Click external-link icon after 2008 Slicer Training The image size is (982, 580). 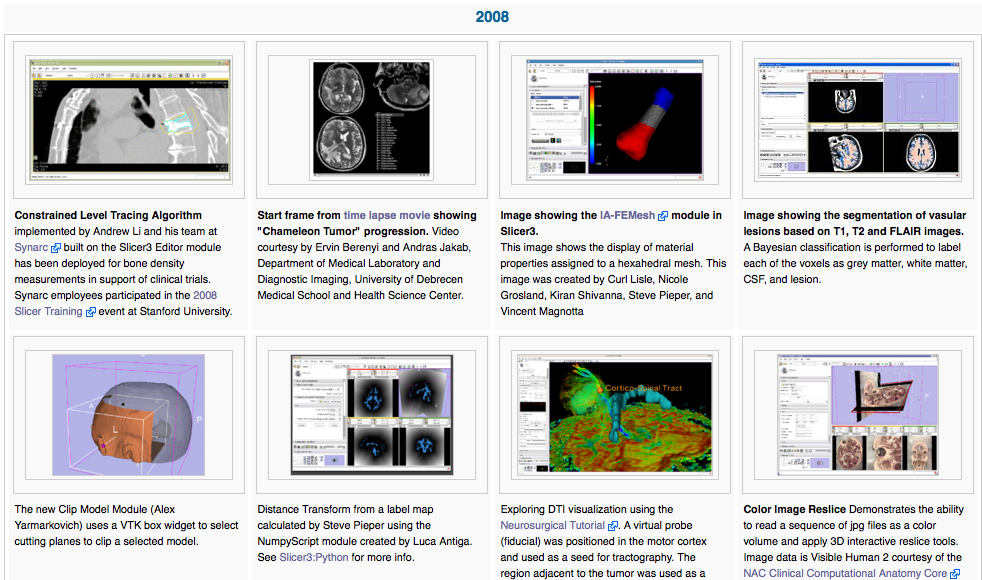[90, 312]
